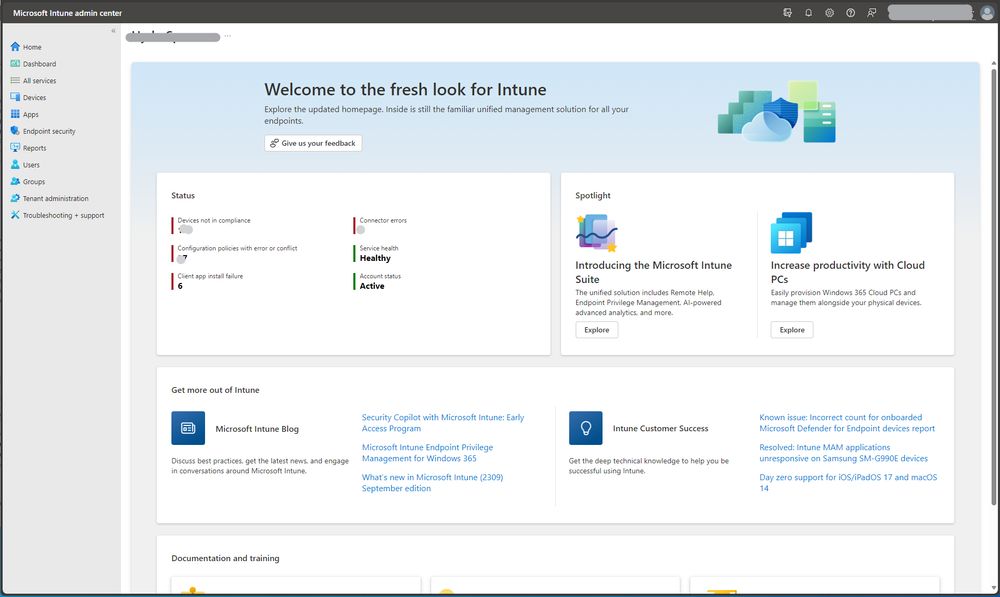Screen dimensions: 1000x597
Task: Click Account status Active value
Action: [372, 286]
